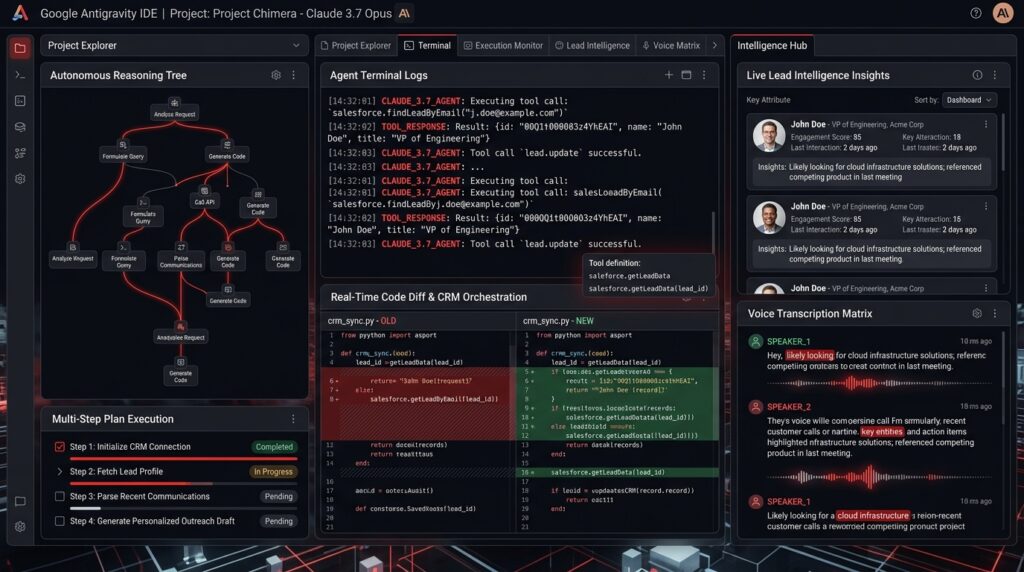Open Voice Transcription Matrix kebab menu
Viewport: 1024px width, 572px height.
(x=995, y=313)
